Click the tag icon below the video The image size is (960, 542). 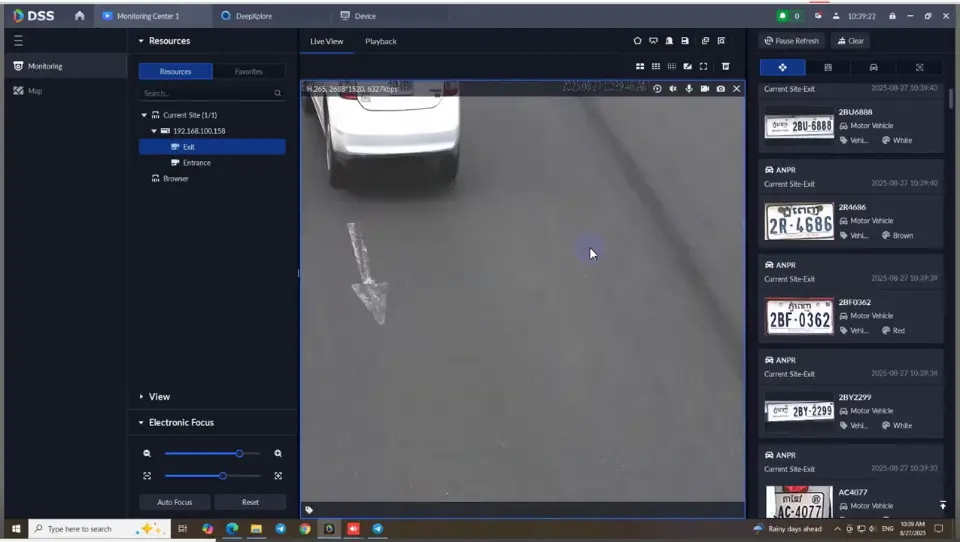(309, 510)
